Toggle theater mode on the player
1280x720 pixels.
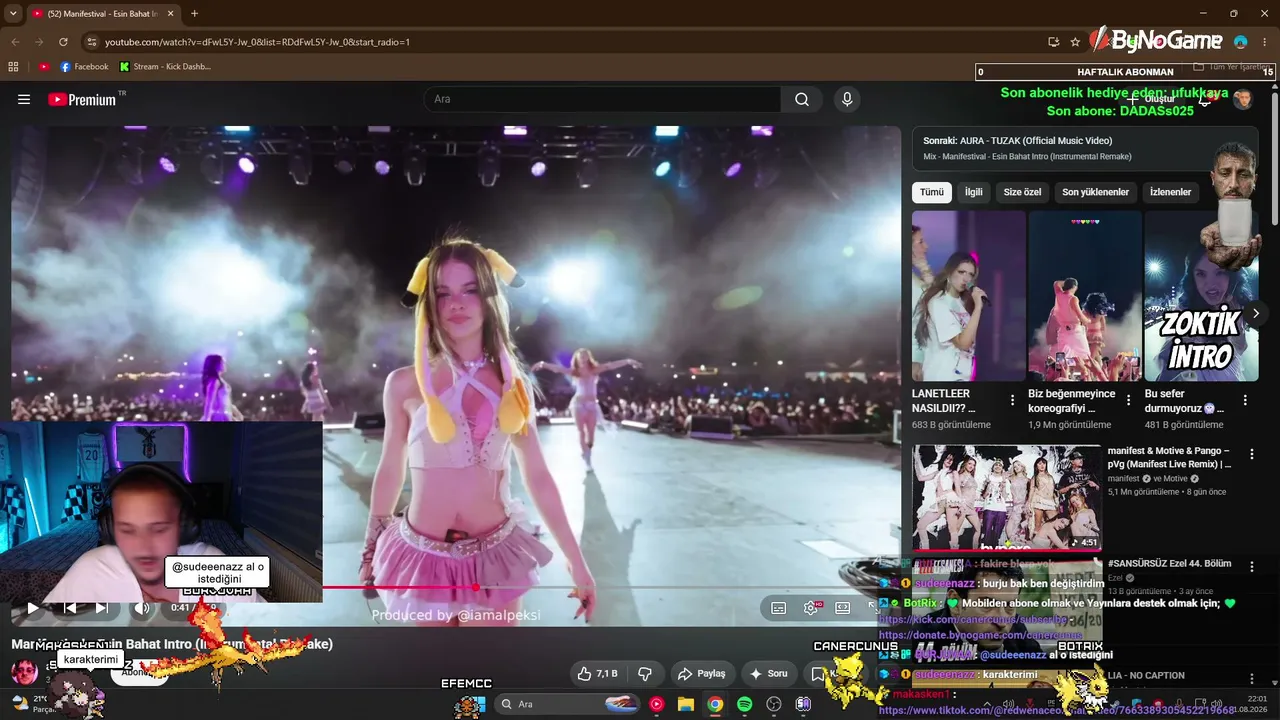[843, 607]
